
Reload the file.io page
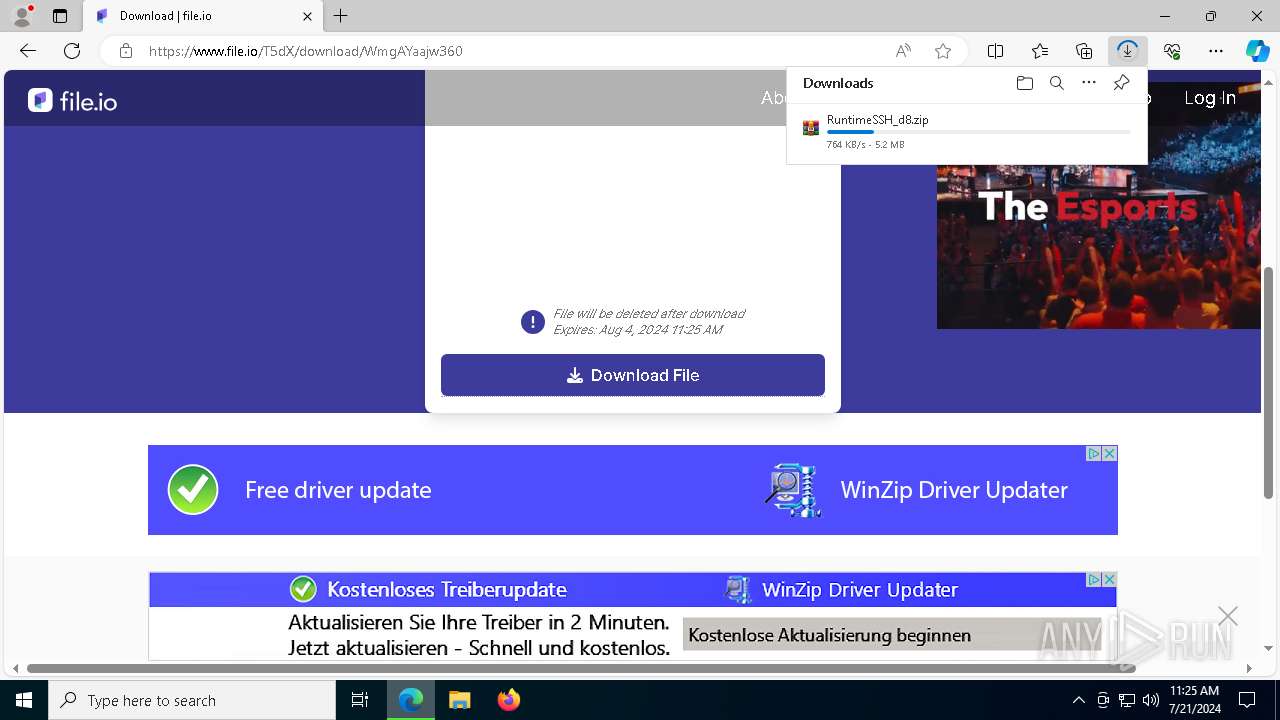coord(72,51)
